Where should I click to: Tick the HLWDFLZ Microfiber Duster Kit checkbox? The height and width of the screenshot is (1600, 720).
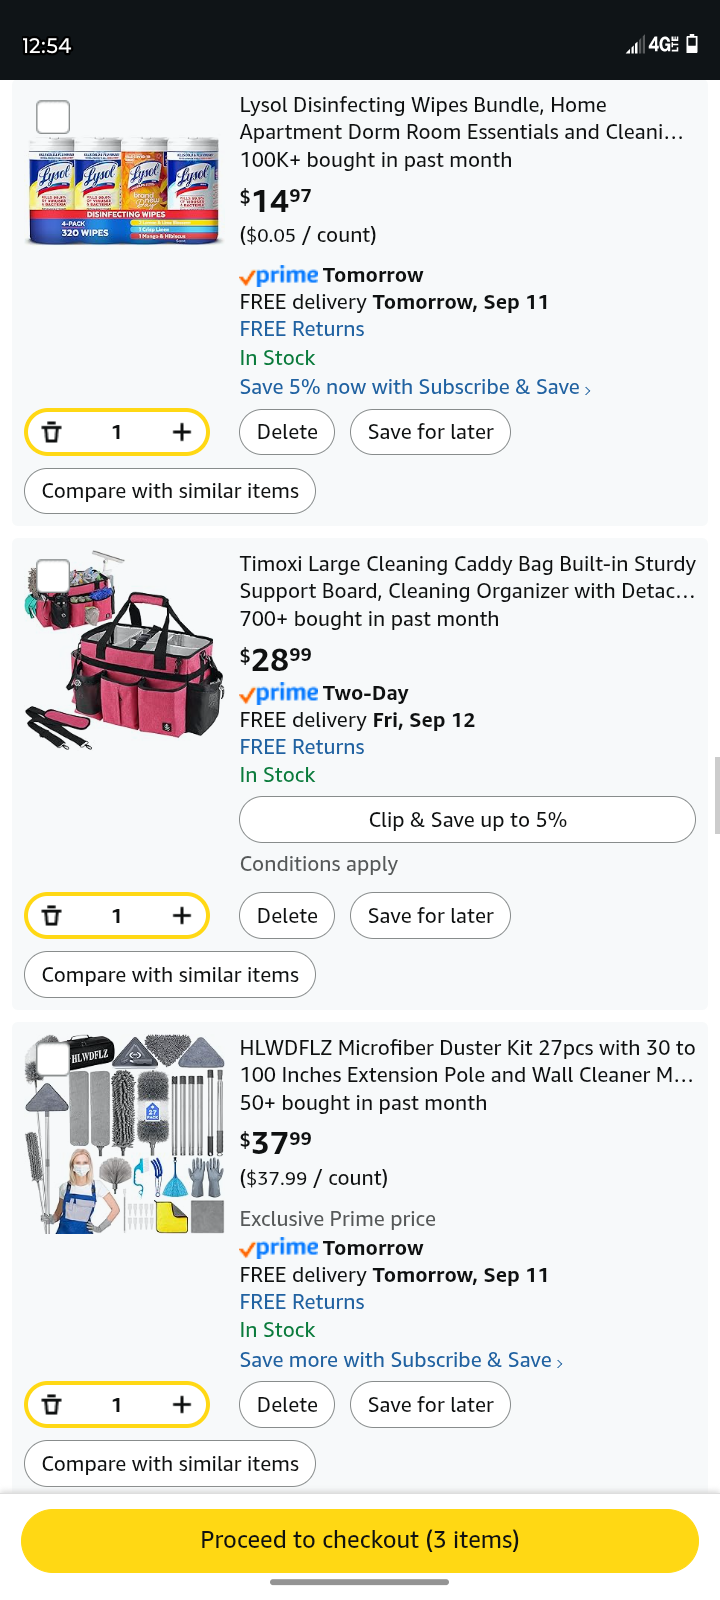pos(53,1059)
